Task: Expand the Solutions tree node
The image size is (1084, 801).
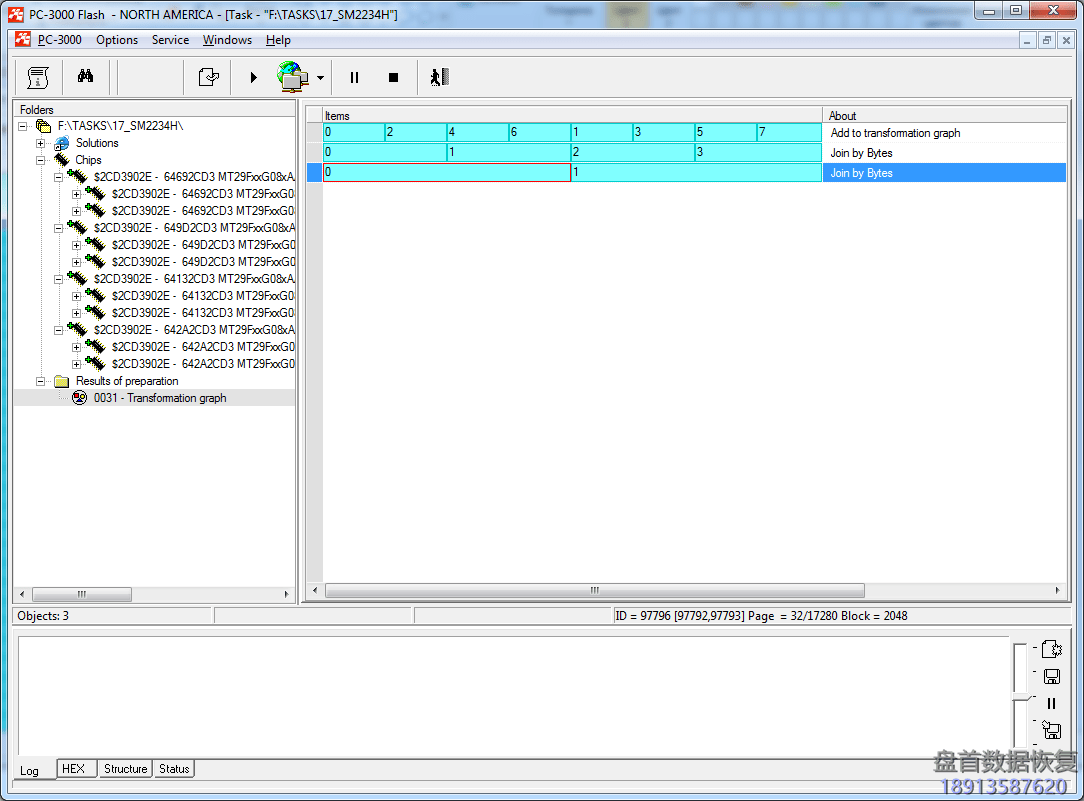Action: (42, 143)
